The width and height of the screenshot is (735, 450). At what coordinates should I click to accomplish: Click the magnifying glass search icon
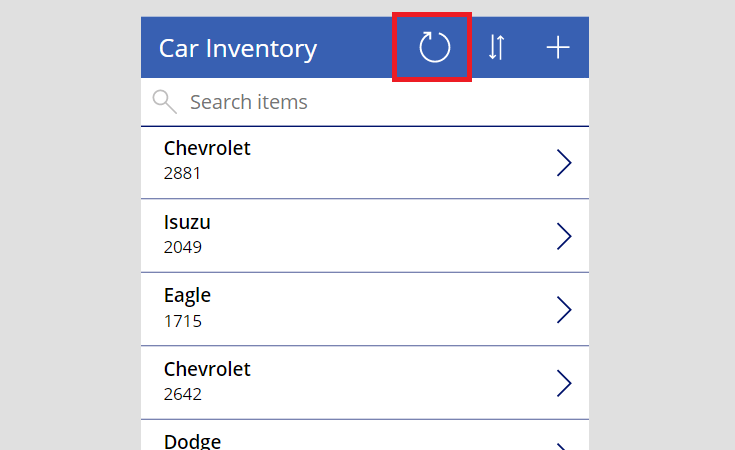point(165,102)
